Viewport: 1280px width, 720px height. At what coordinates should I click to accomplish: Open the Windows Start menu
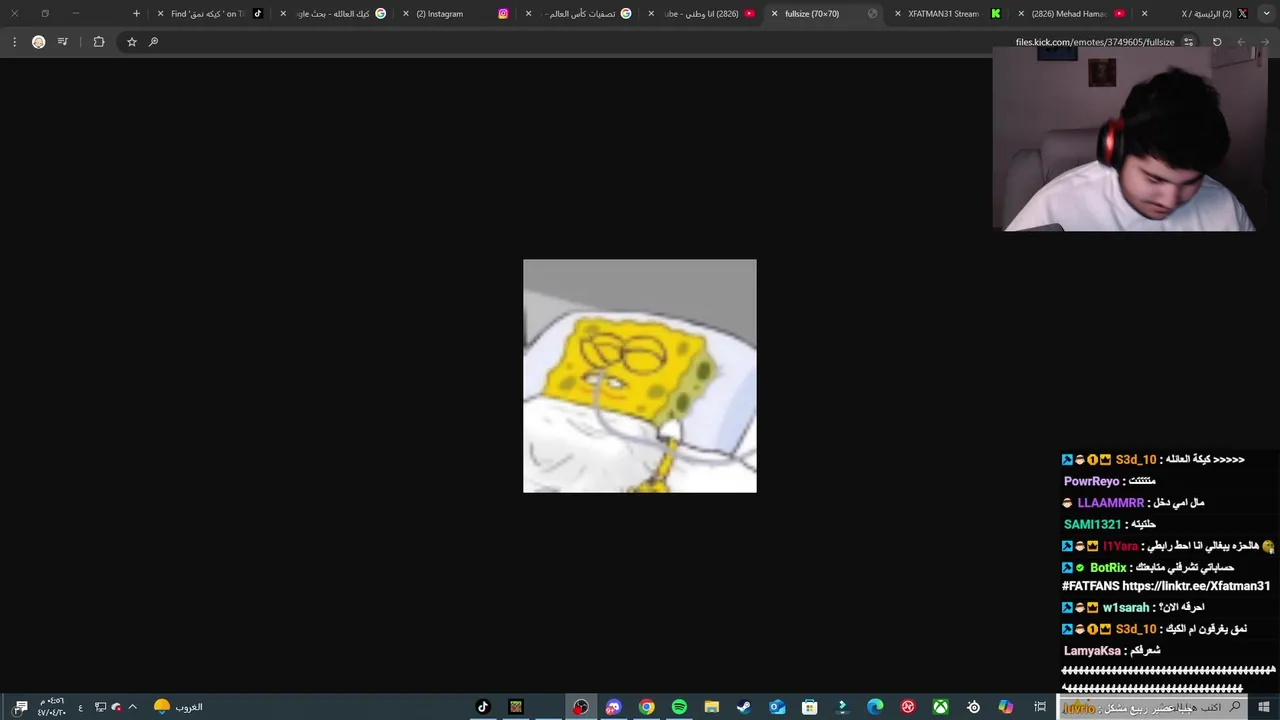click(x=1264, y=707)
